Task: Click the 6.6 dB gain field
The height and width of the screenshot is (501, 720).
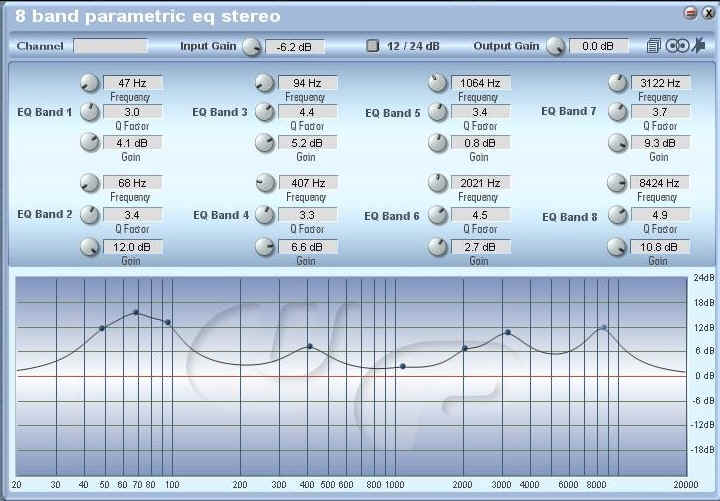Action: click(x=308, y=247)
